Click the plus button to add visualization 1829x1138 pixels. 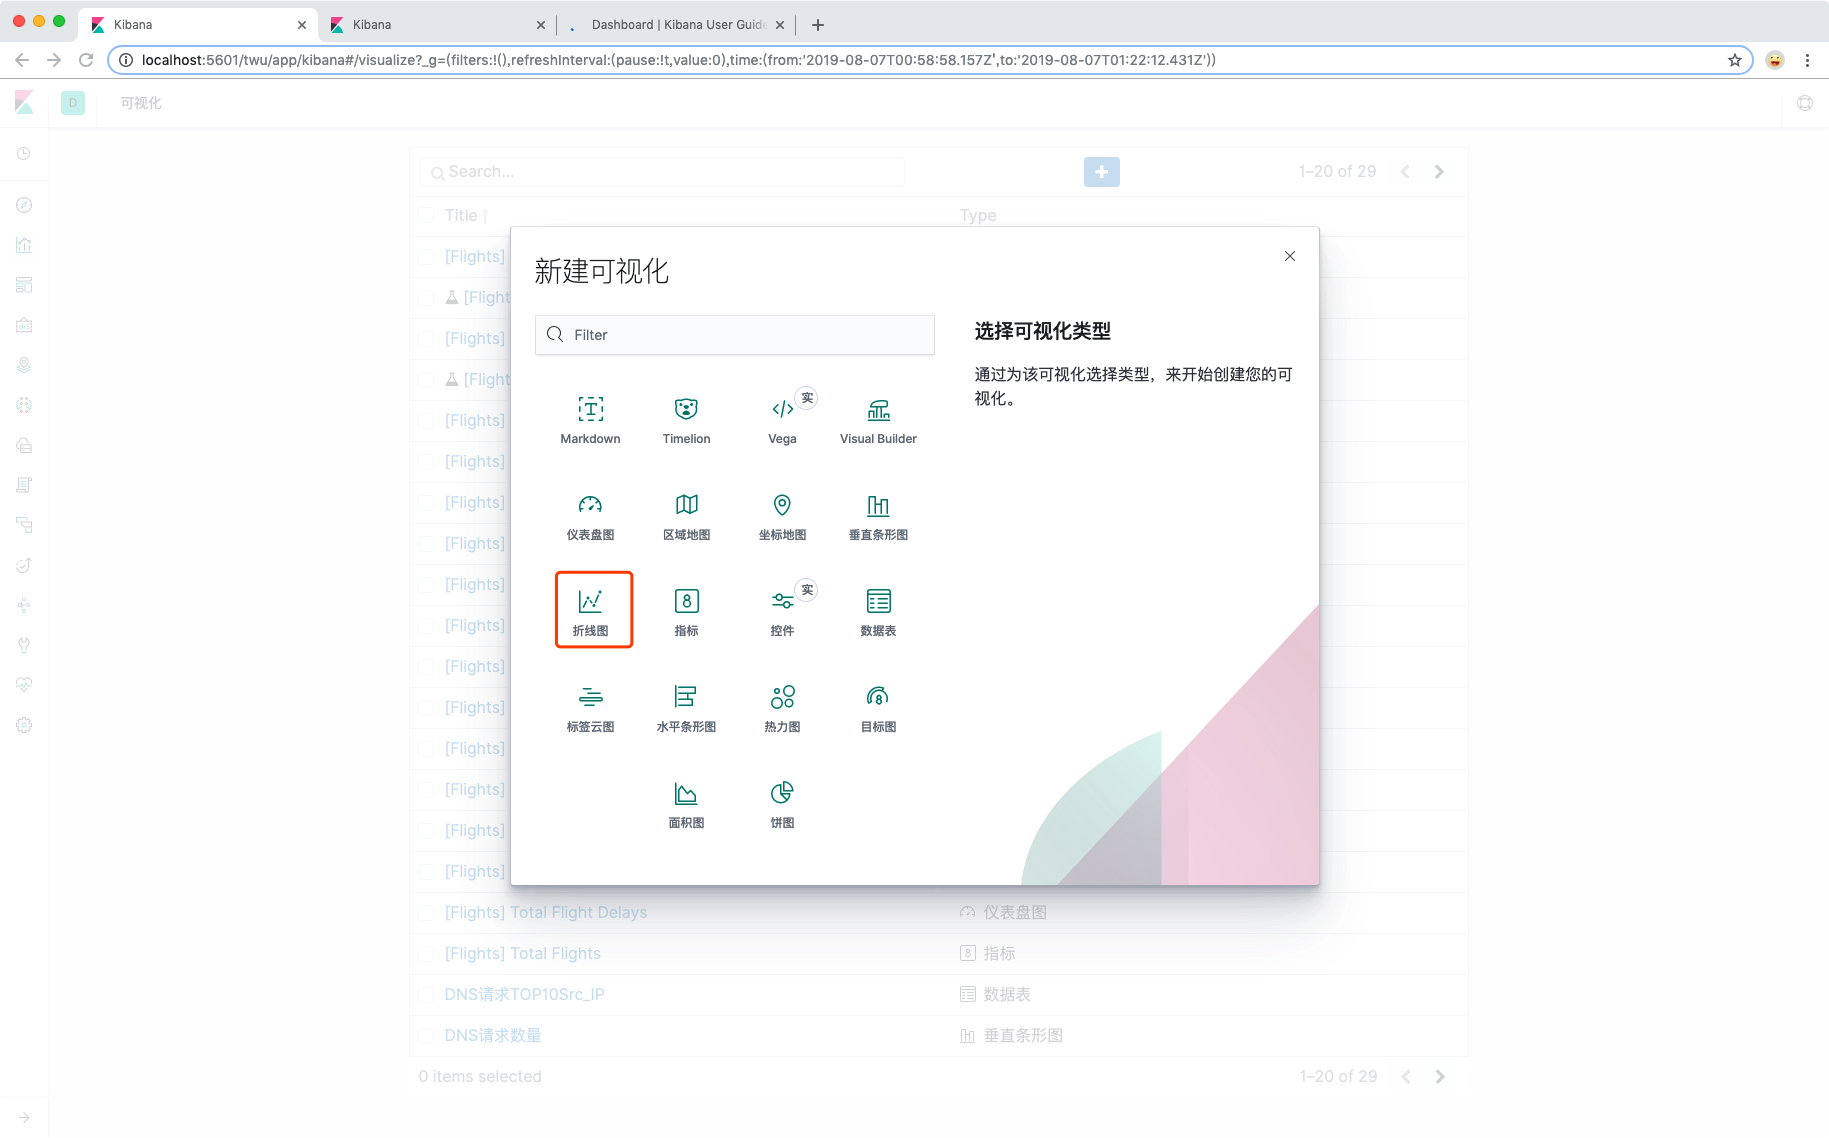[x=1102, y=172]
